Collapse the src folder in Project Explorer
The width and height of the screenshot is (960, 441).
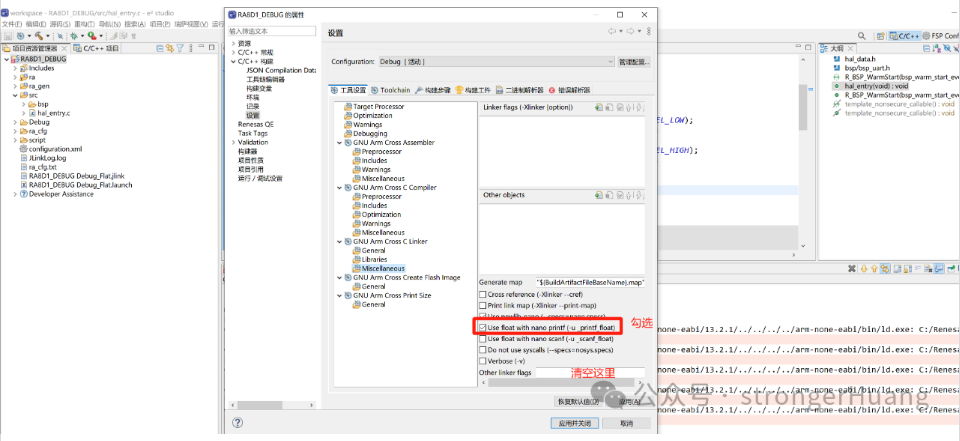[x=15, y=96]
